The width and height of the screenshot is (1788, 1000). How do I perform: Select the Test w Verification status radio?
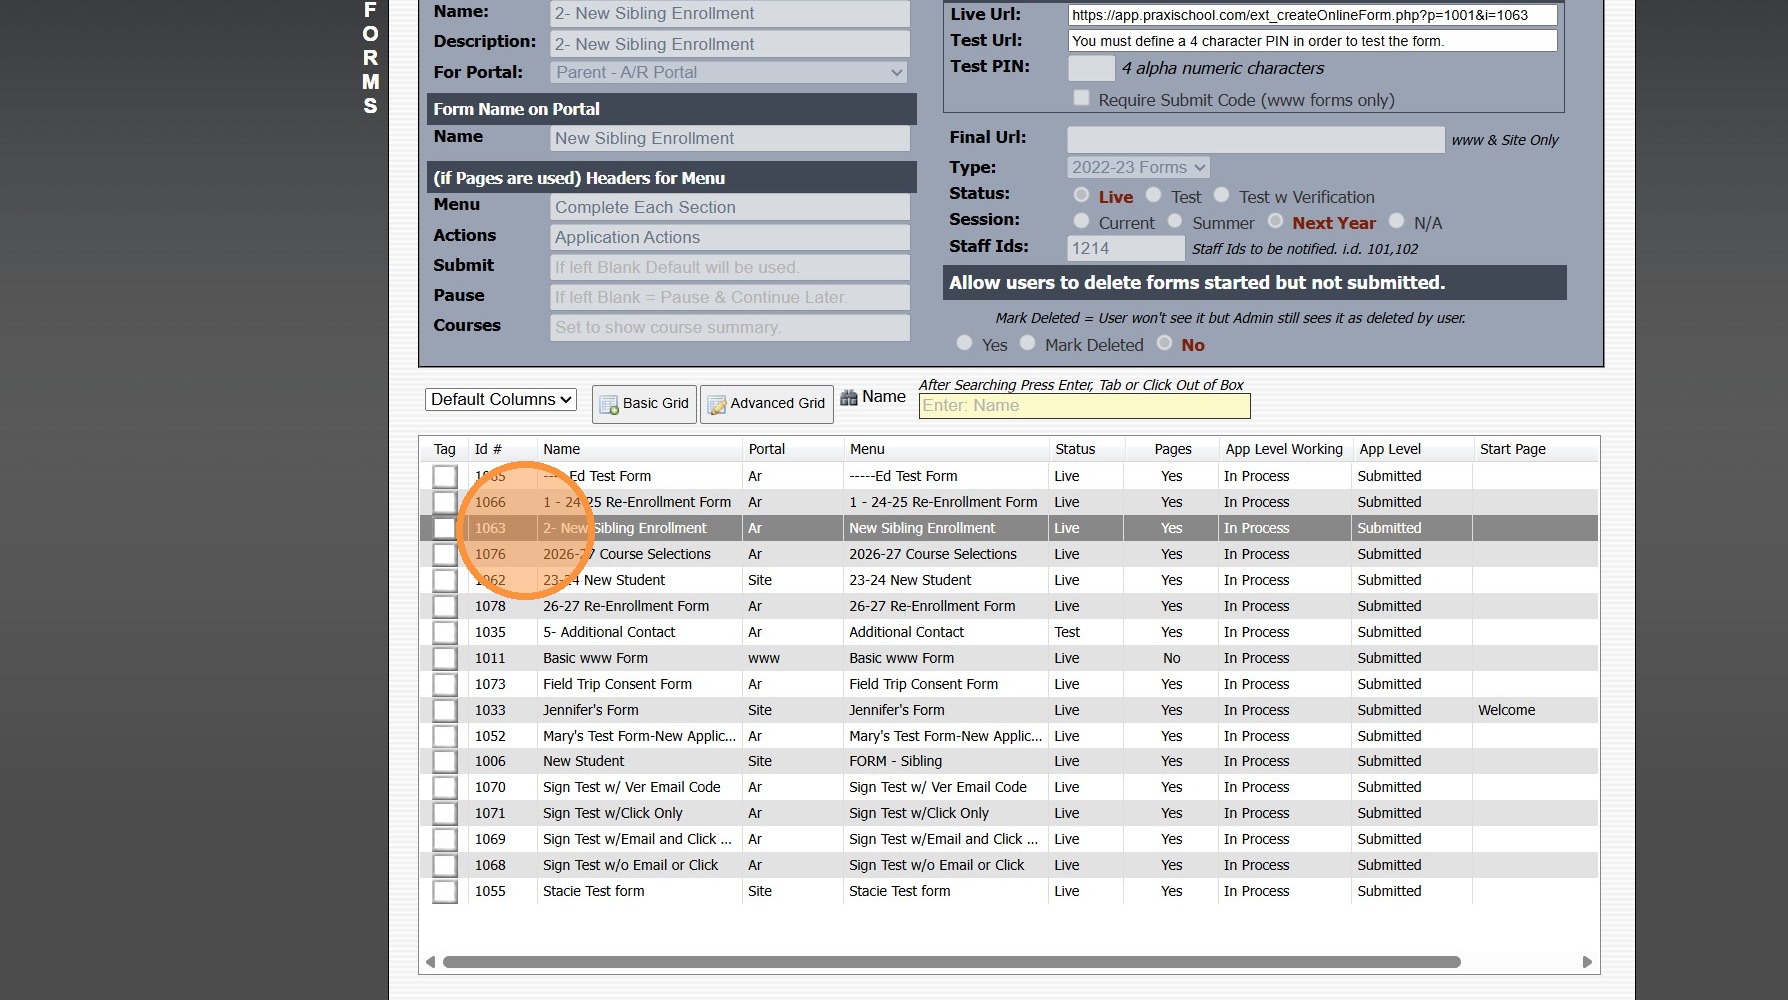click(1222, 196)
